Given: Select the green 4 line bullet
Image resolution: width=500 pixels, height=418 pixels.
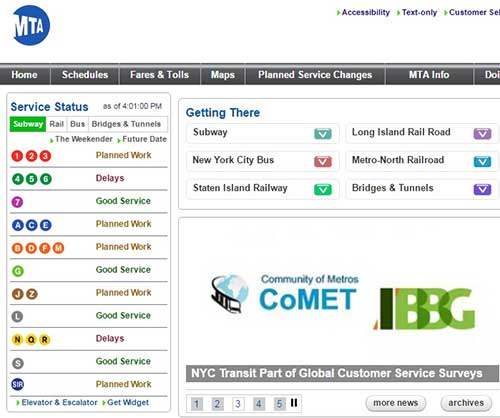Looking at the screenshot, I should [18, 179].
